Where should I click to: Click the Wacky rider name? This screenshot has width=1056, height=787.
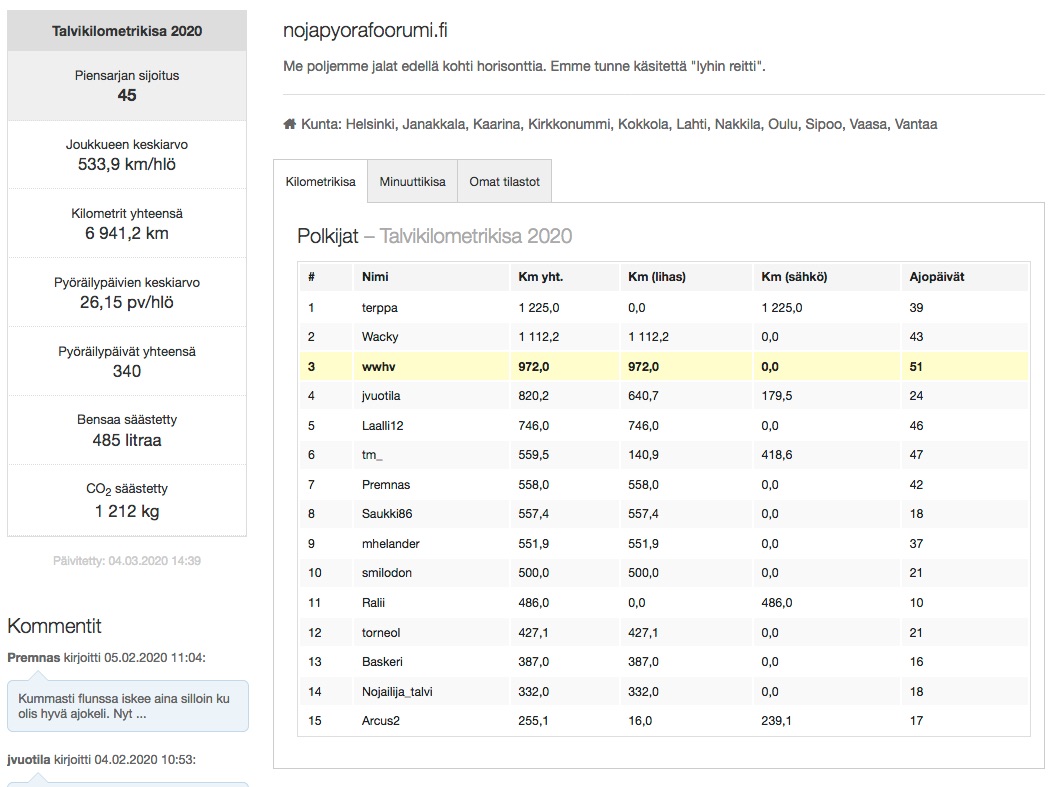click(x=380, y=337)
